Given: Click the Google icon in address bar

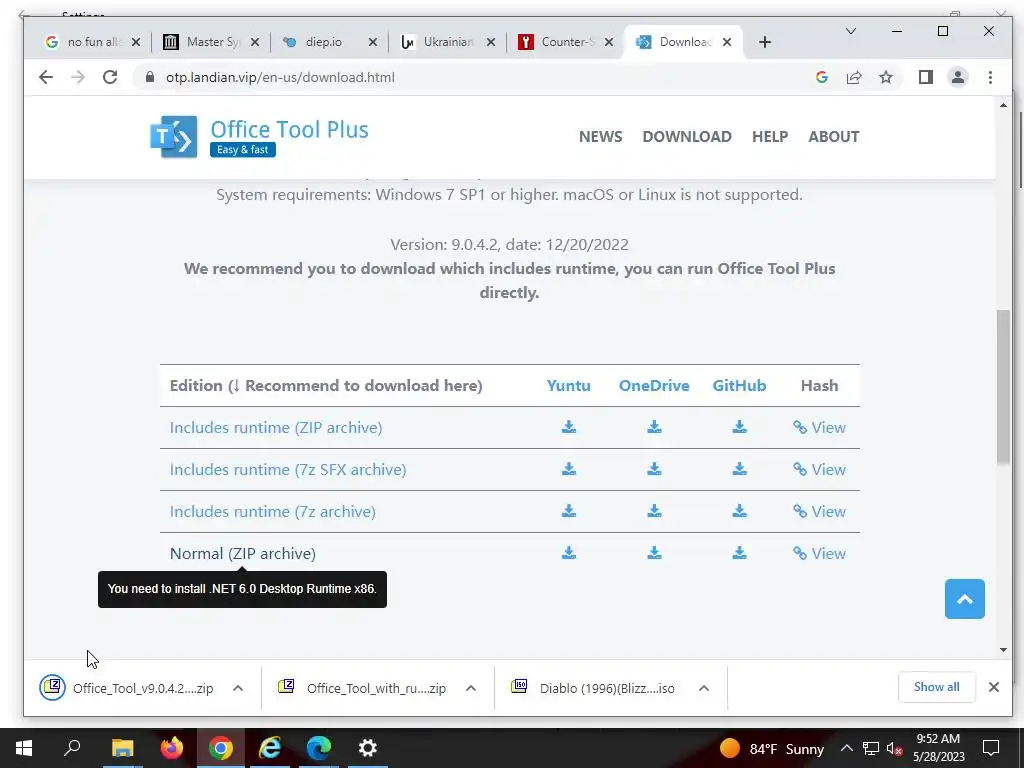Looking at the screenshot, I should [822, 77].
